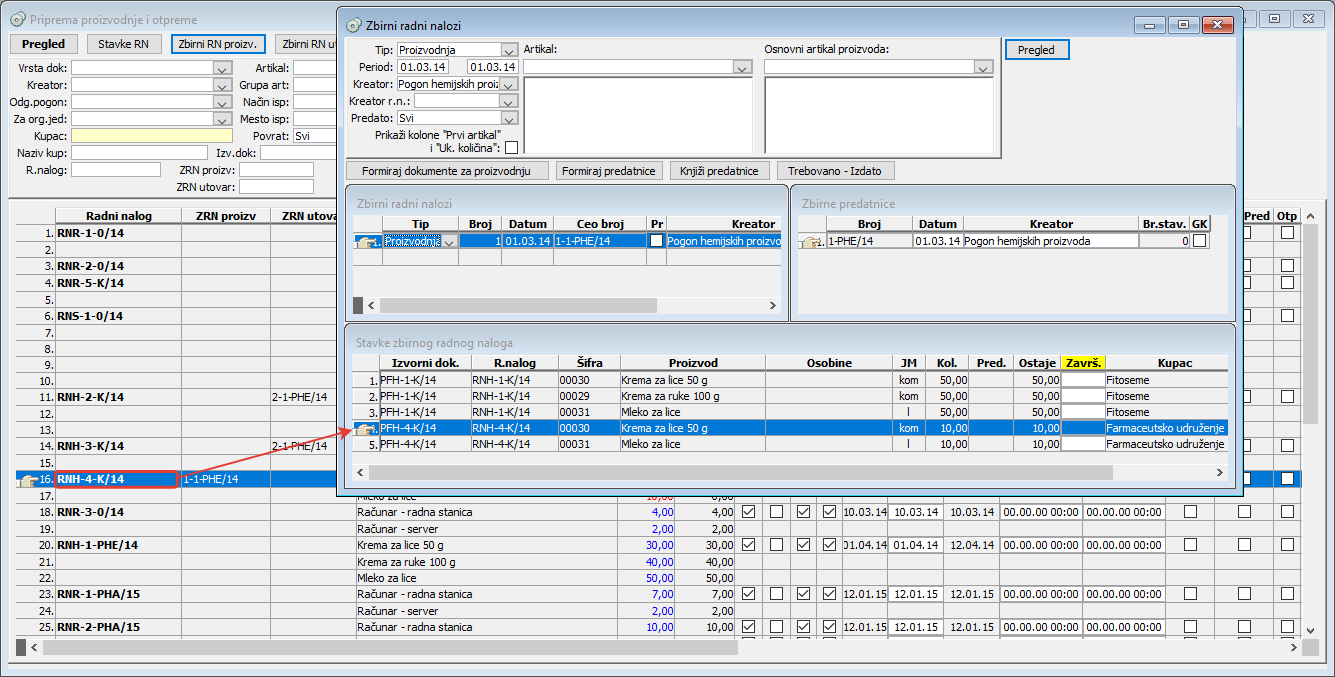
Task: Click the down arrow of the main grid vertical scrollbar
Action: point(1310,630)
